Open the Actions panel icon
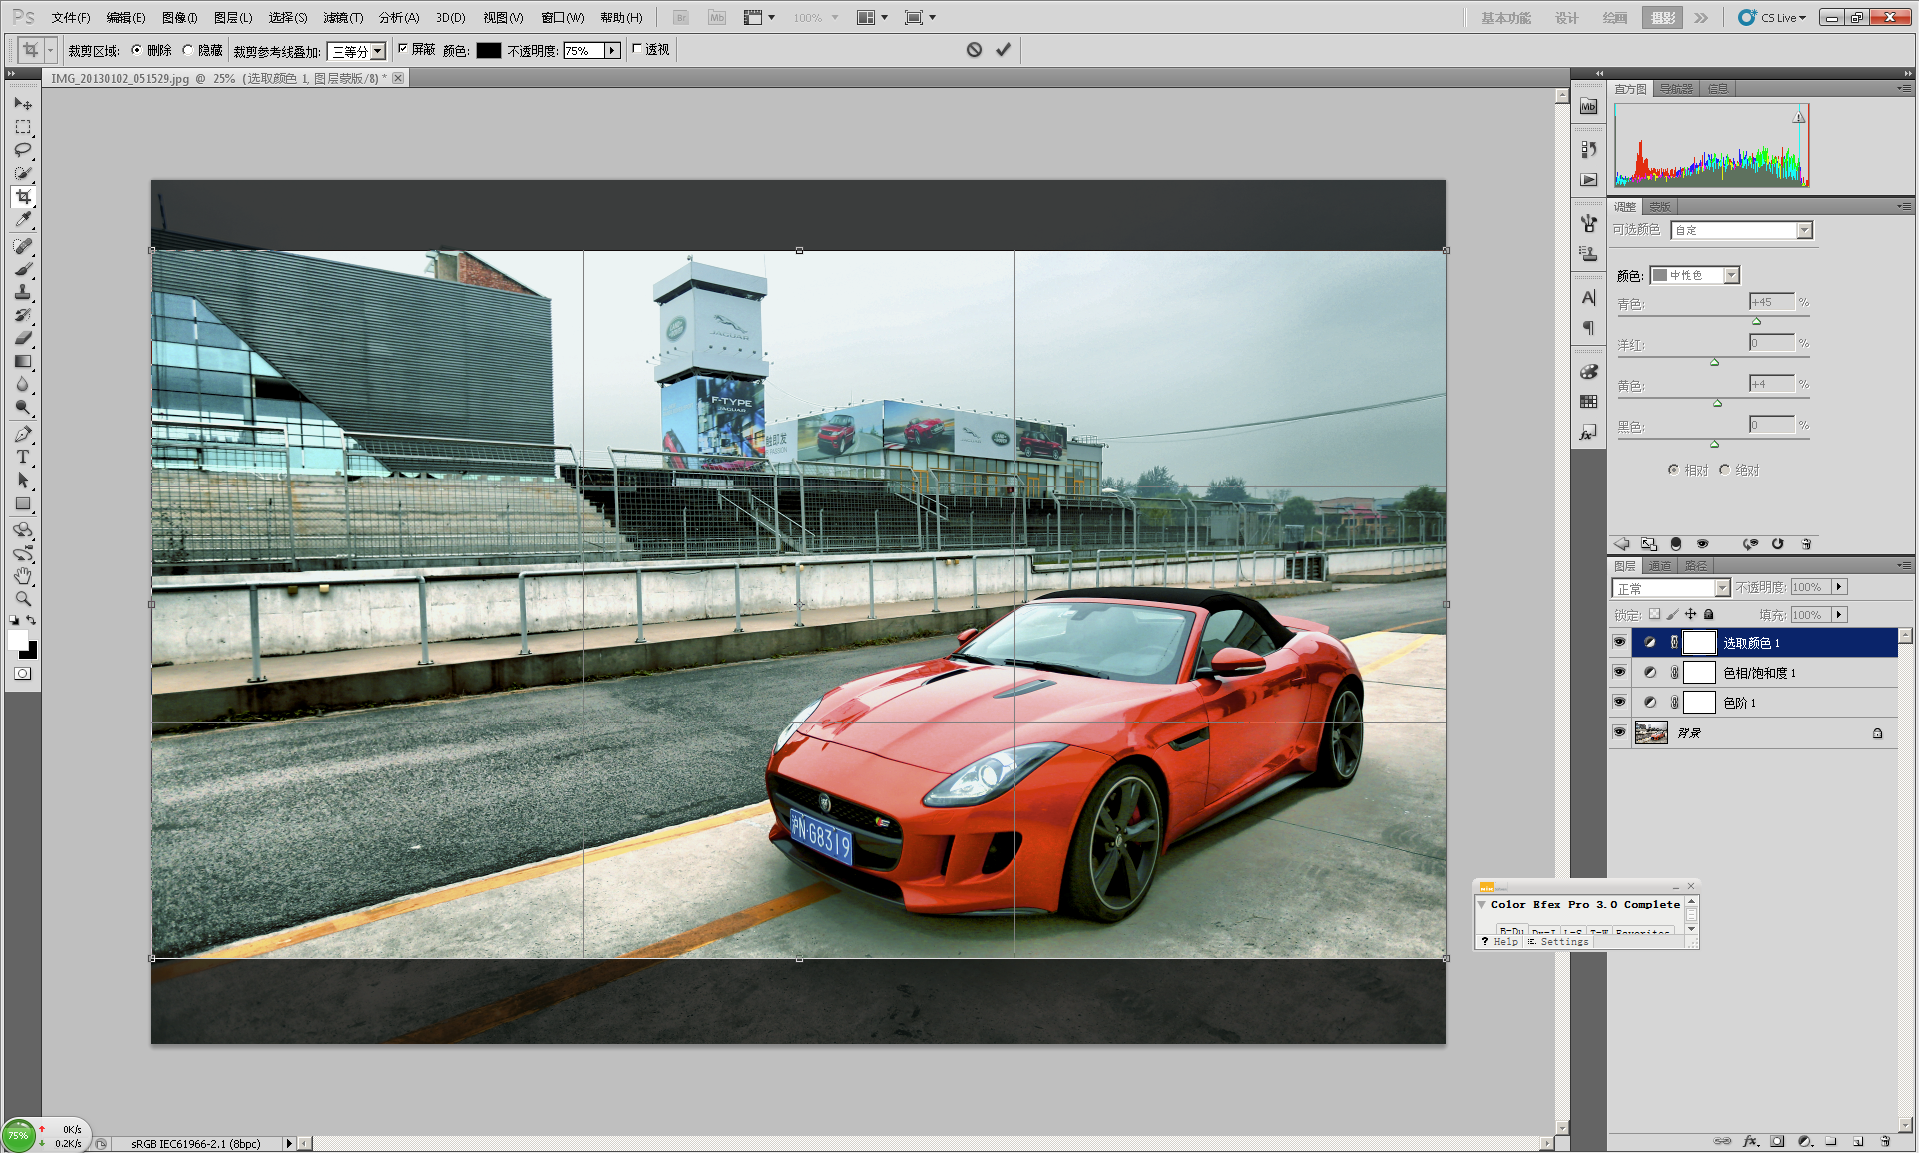Screen dimensions: 1919x1153 1589,180
